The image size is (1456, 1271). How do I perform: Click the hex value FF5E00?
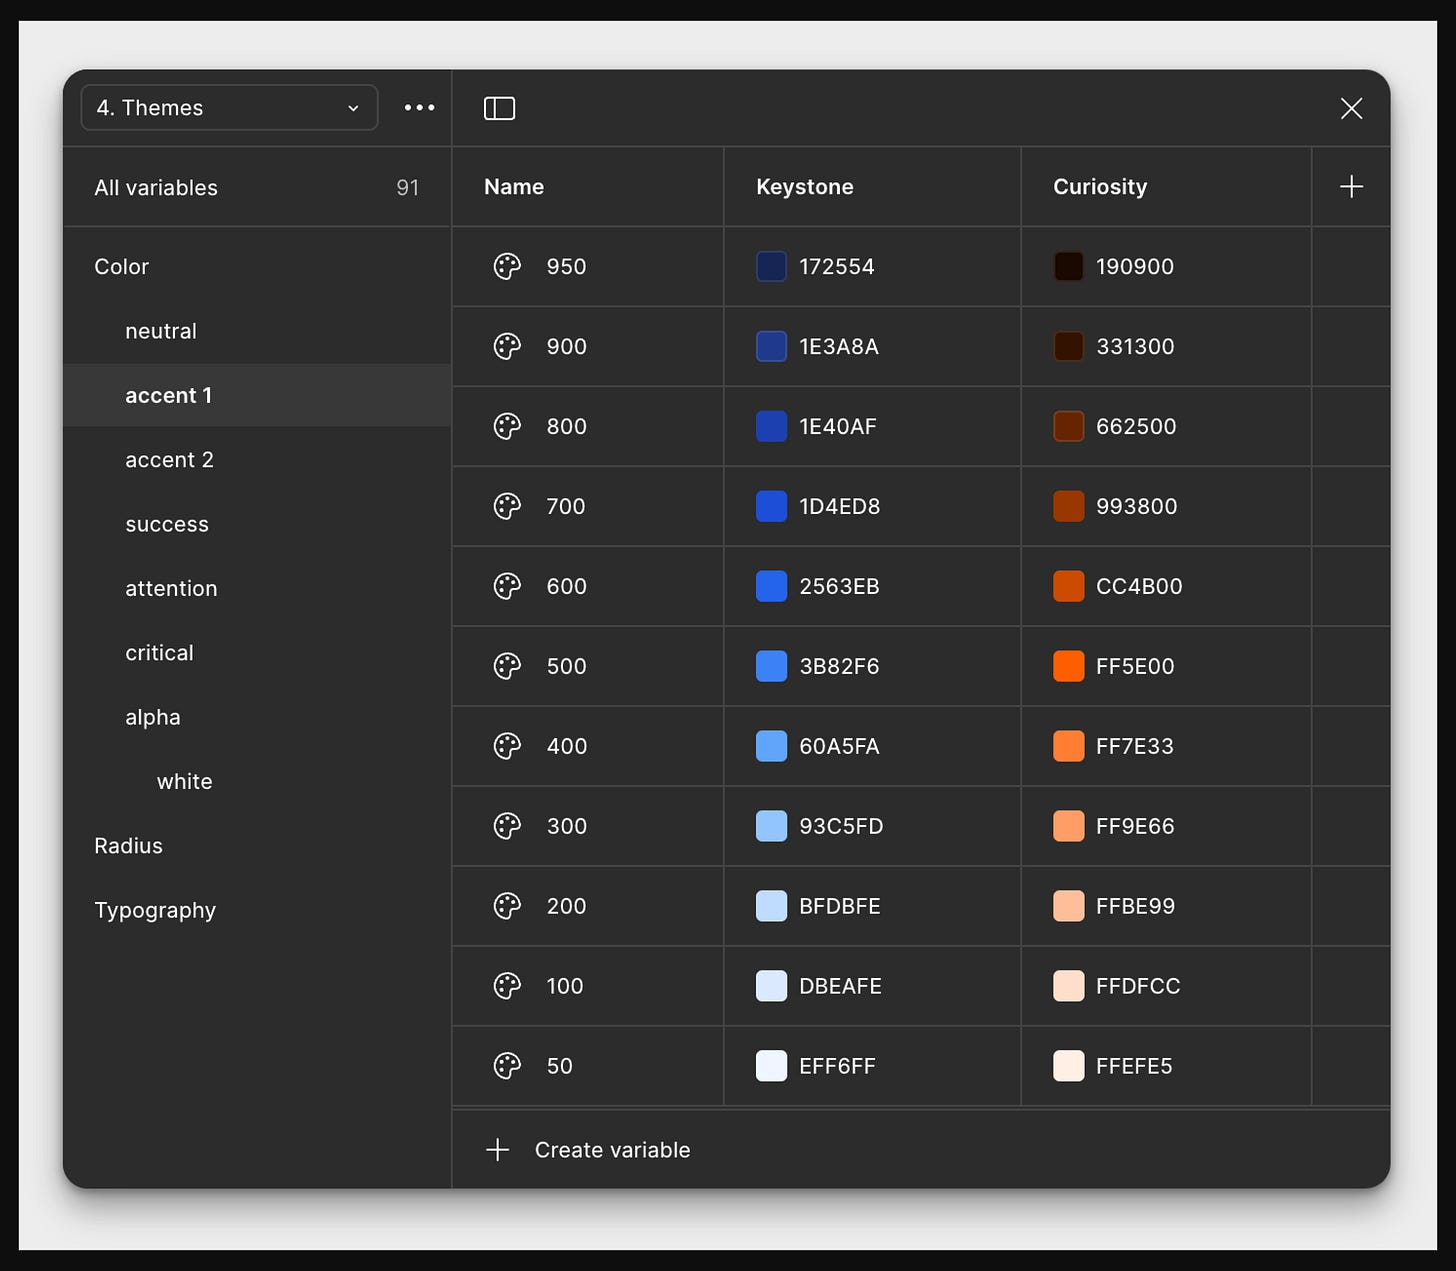[1135, 667]
